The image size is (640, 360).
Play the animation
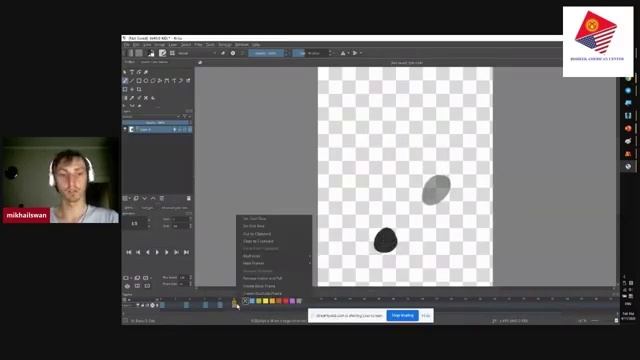tap(157, 252)
